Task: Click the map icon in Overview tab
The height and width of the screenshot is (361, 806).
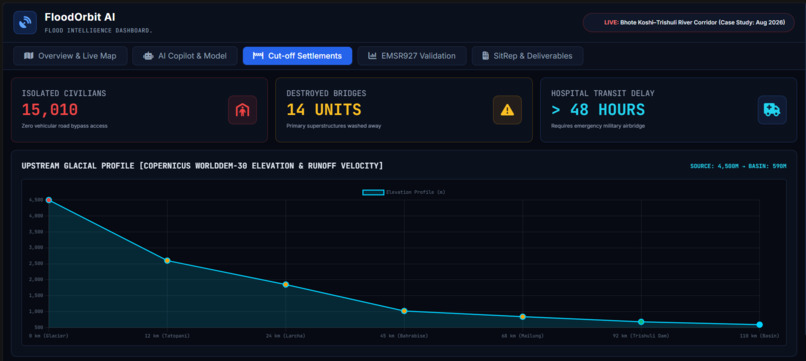Action: [29, 56]
